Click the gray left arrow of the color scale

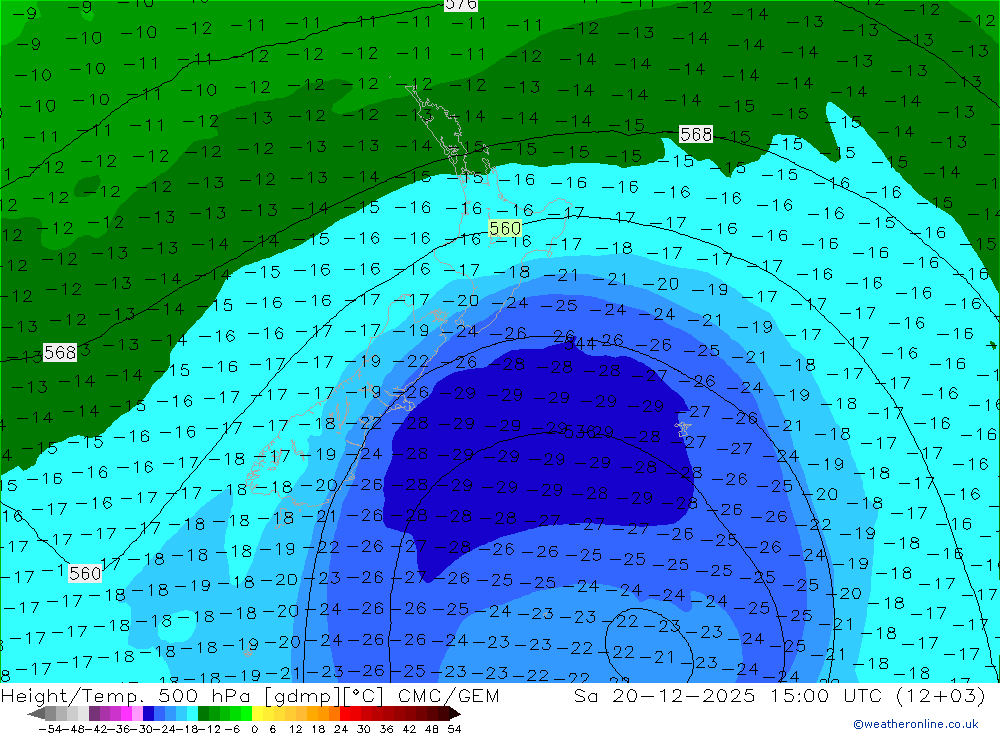click(x=36, y=713)
